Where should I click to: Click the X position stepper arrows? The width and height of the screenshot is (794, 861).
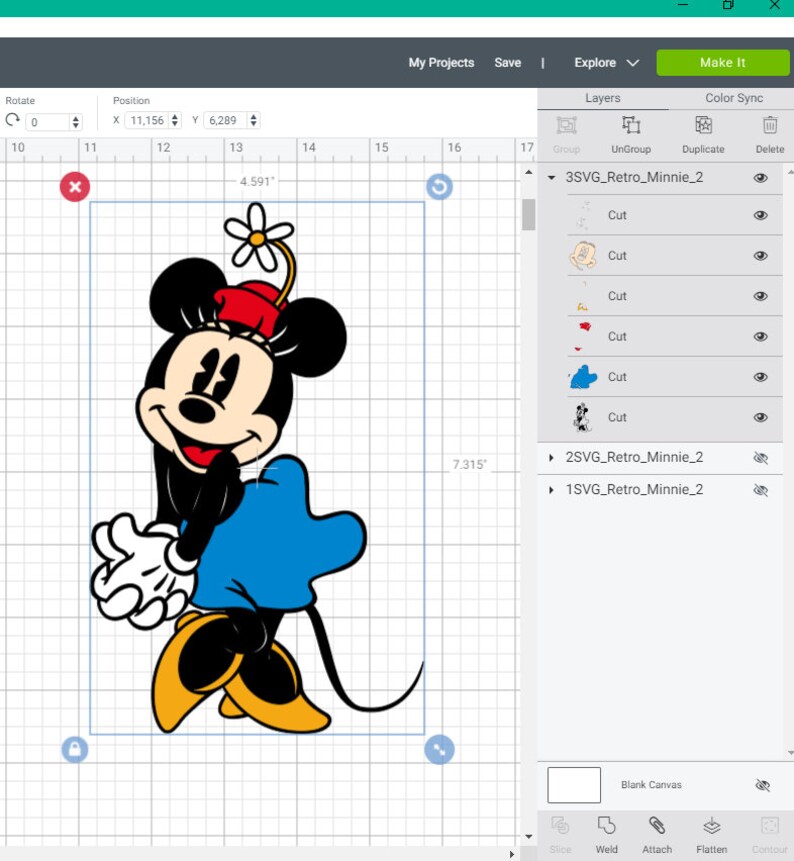175,120
